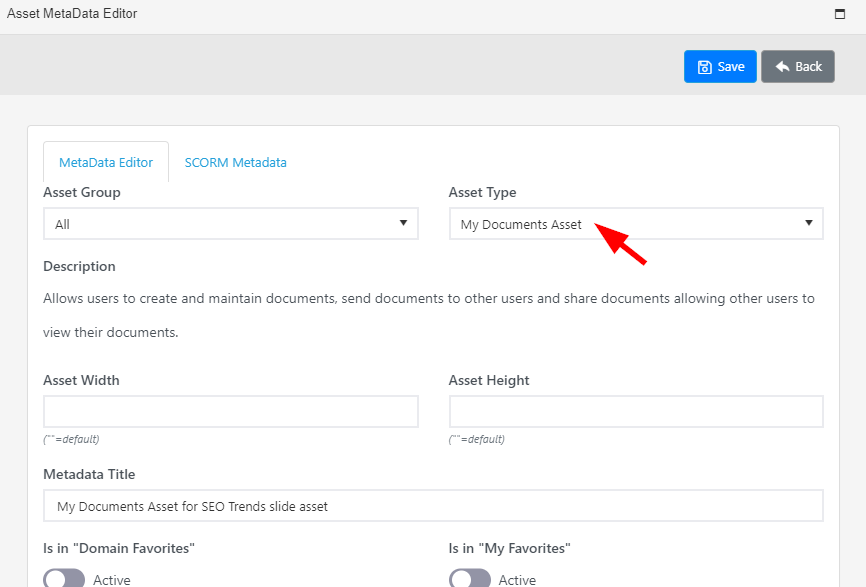This screenshot has width=866, height=587.
Task: Click the Asset MetaData Editor title text
Action: tap(72, 13)
